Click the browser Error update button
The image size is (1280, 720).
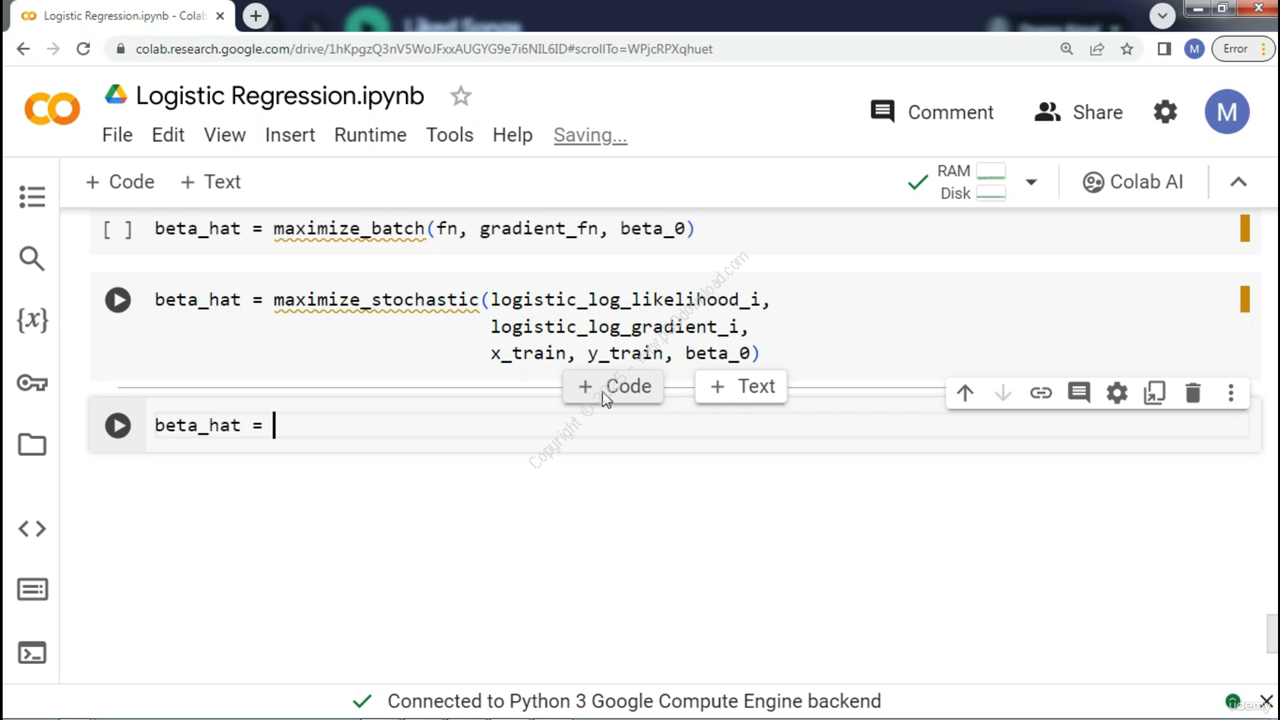click(1243, 48)
